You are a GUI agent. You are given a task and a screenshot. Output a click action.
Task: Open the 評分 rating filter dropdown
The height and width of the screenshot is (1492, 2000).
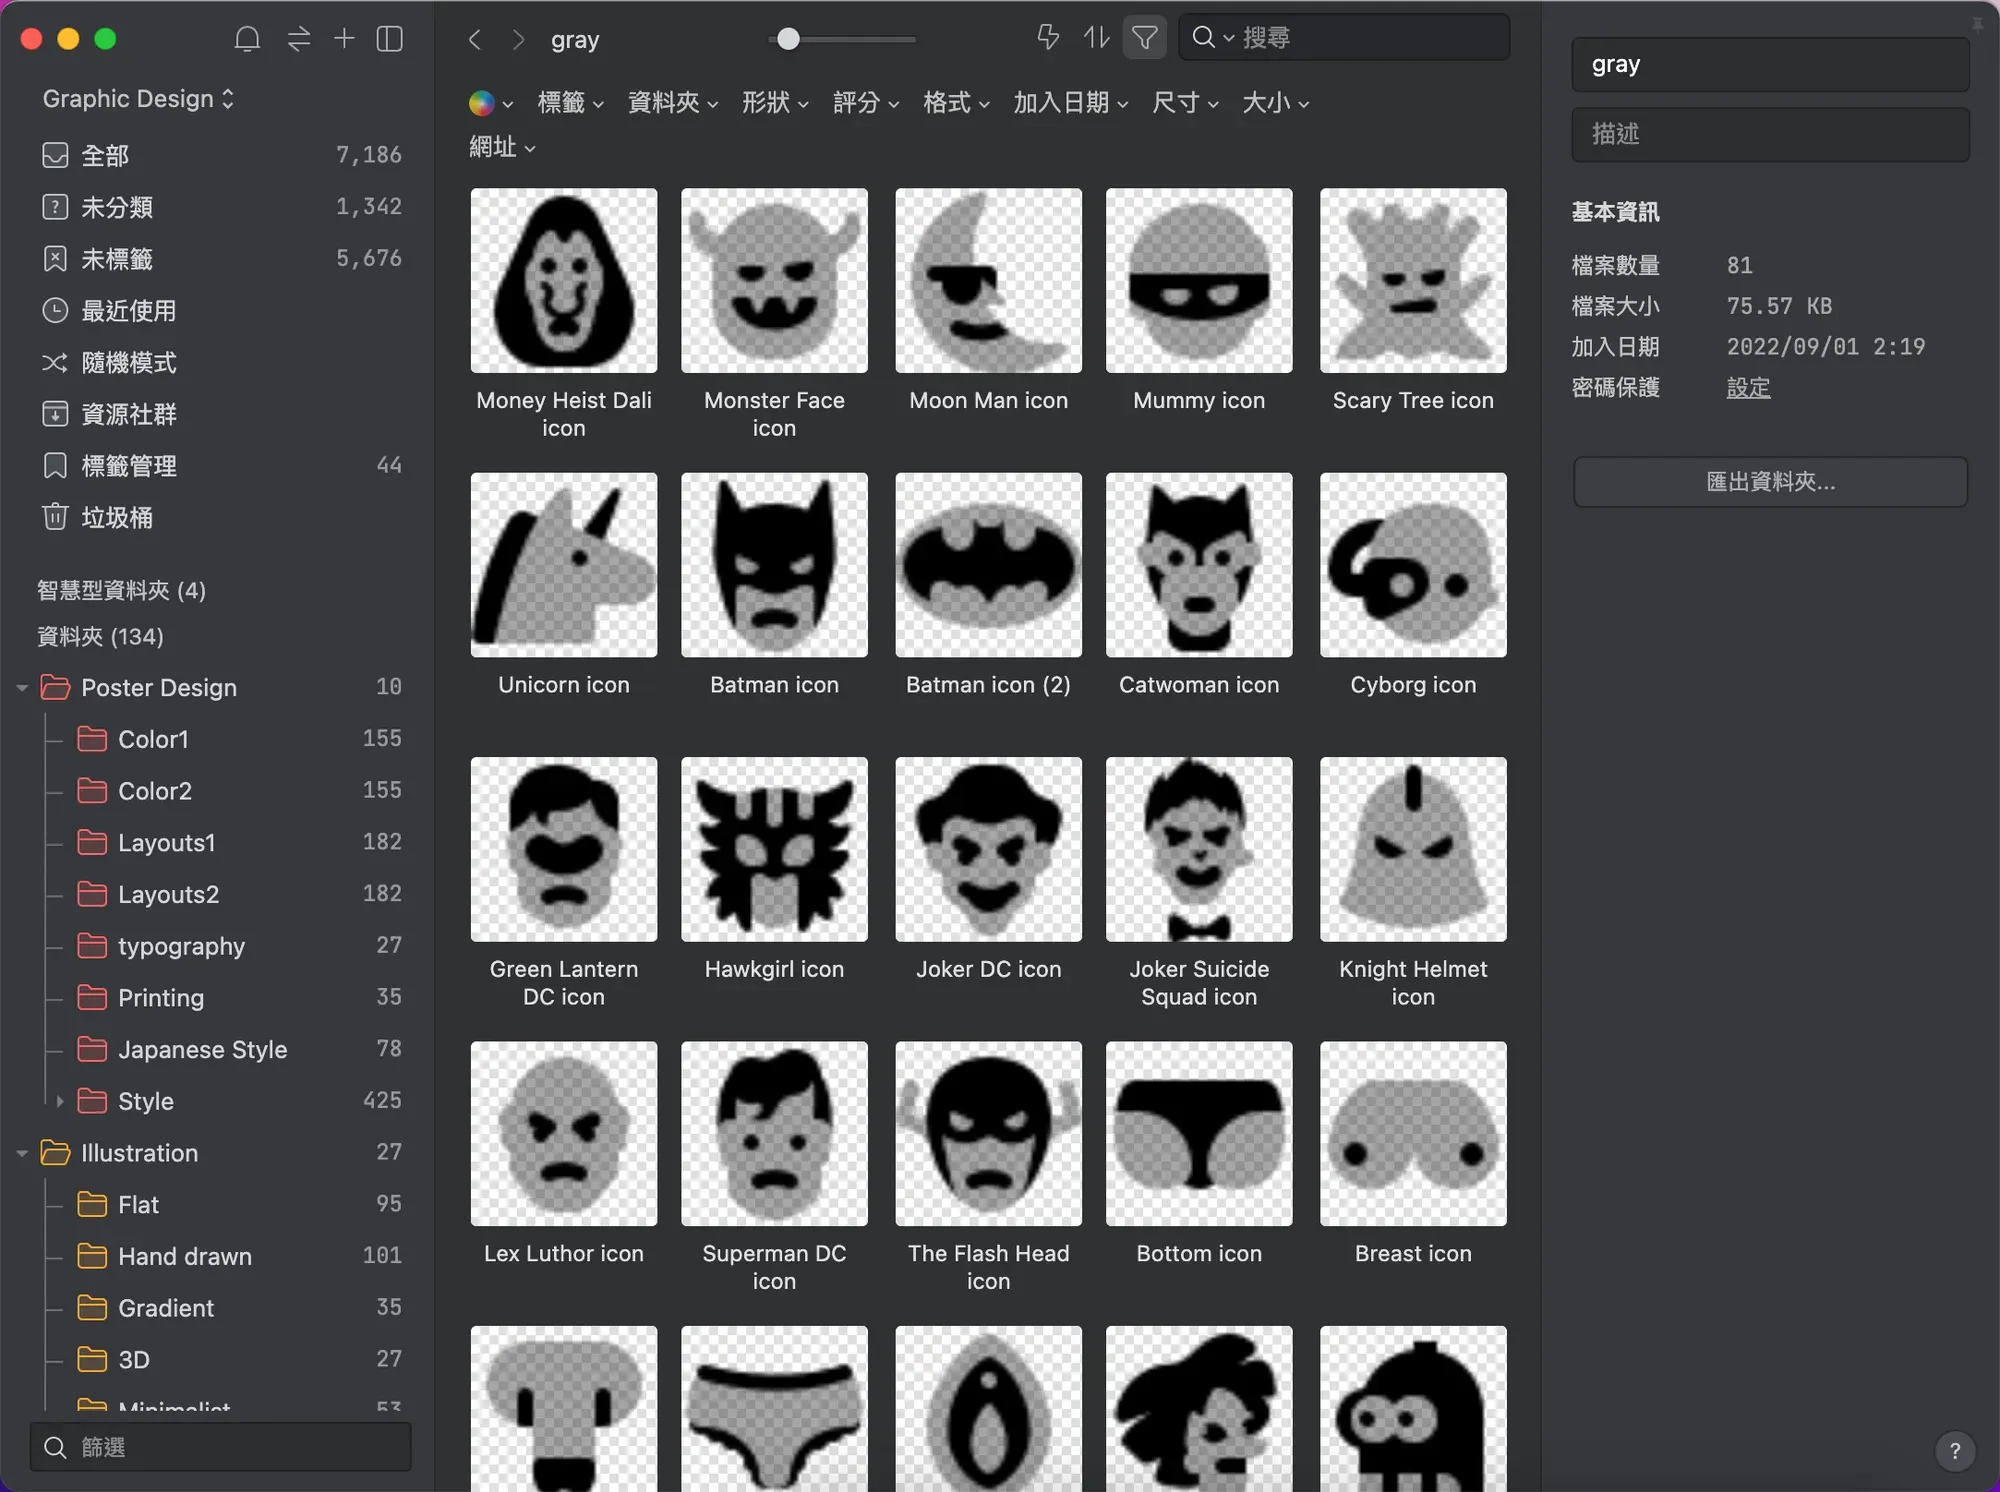[866, 103]
